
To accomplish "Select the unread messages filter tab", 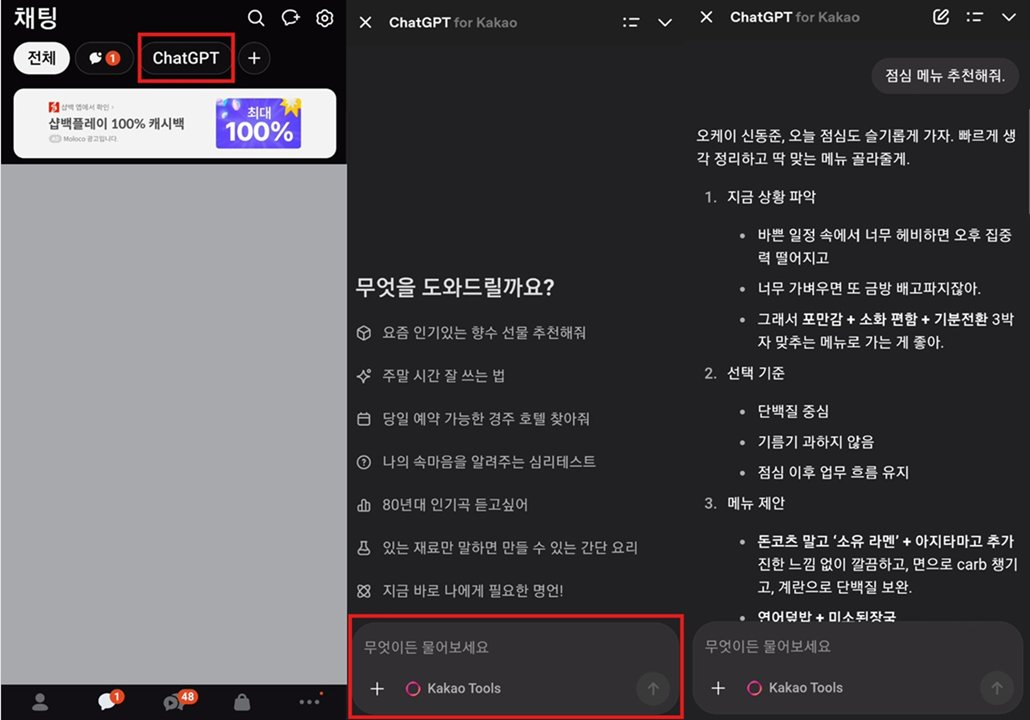I will click(x=104, y=58).
